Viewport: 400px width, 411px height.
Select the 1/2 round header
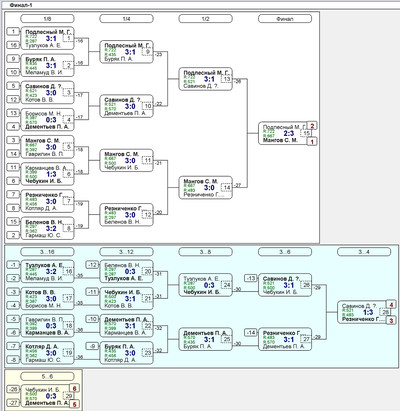point(205,19)
